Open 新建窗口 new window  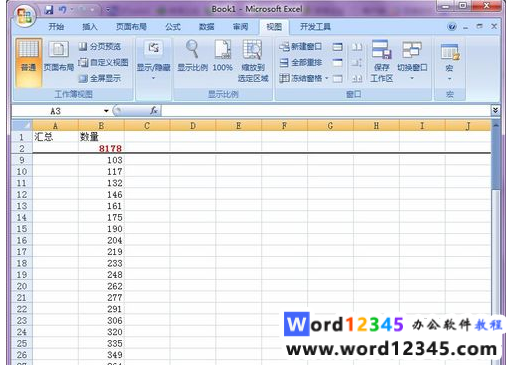tap(301, 47)
